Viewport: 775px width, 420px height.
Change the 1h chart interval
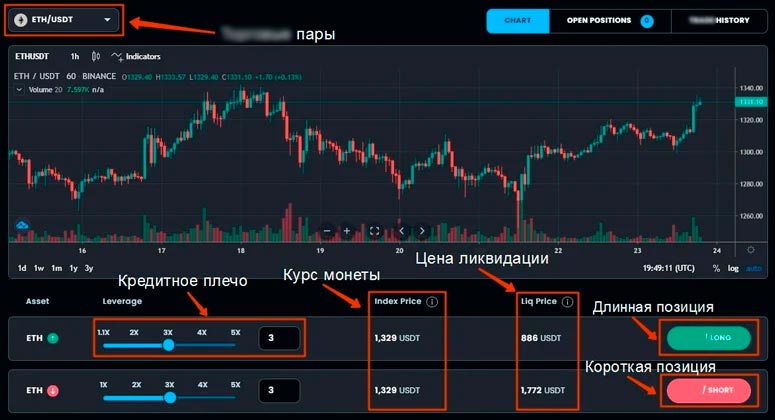75,56
